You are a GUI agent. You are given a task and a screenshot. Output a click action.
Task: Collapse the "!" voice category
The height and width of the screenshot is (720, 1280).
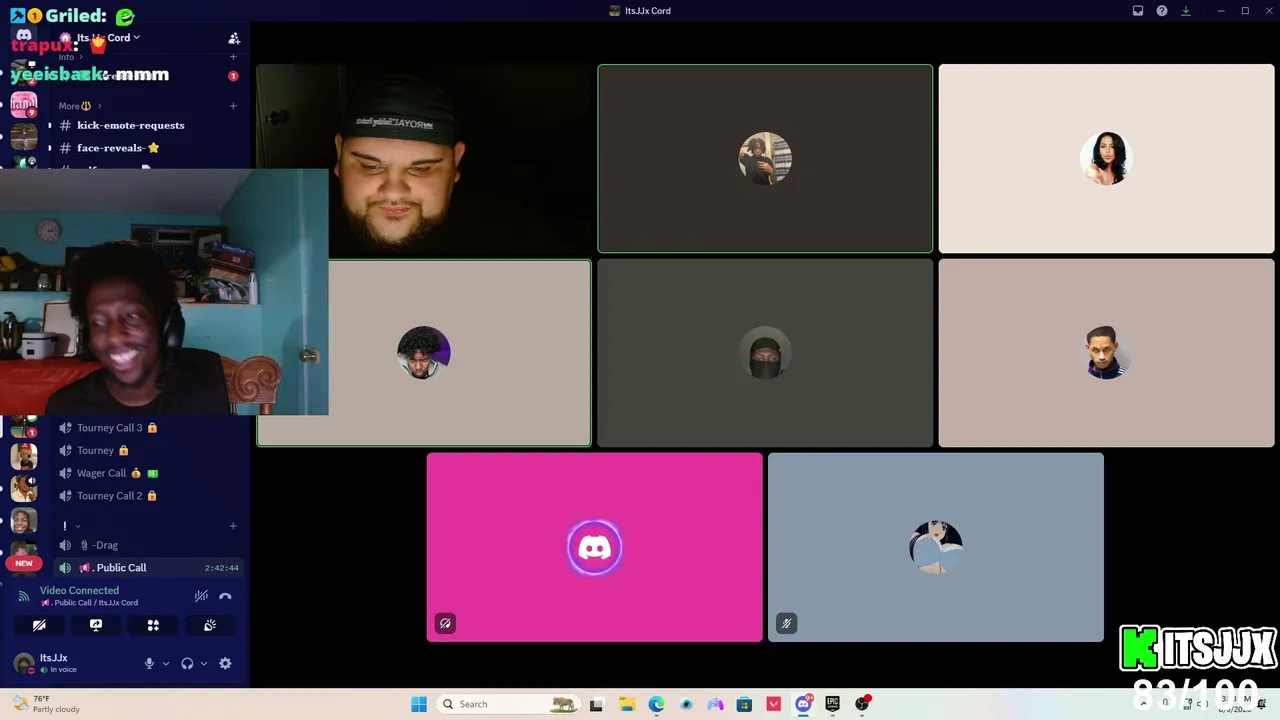70,526
